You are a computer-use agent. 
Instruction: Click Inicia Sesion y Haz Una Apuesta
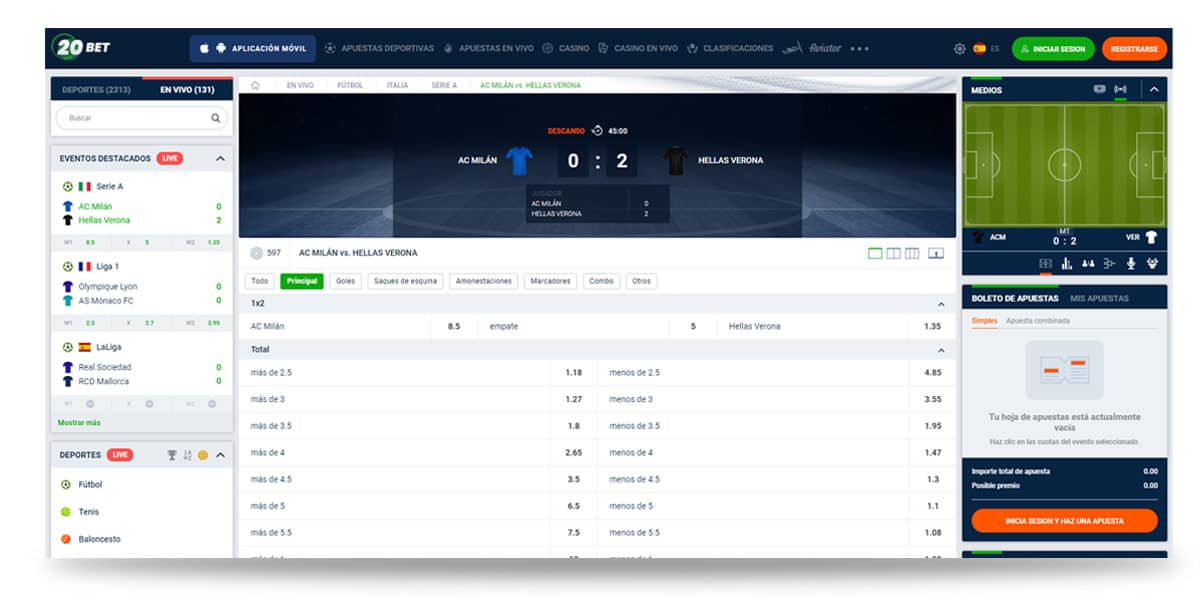(x=1065, y=521)
